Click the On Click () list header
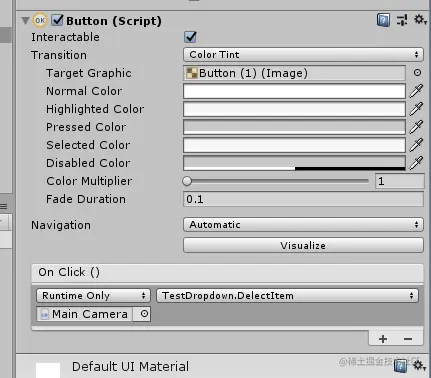This screenshot has width=431, height=378. point(228,273)
